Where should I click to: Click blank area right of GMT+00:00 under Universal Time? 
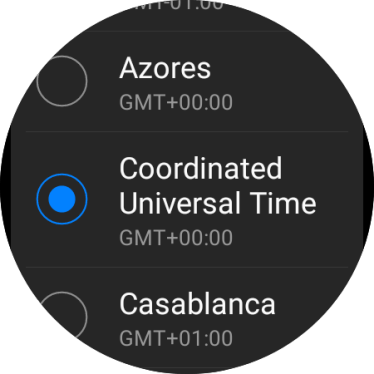click(x=290, y=238)
